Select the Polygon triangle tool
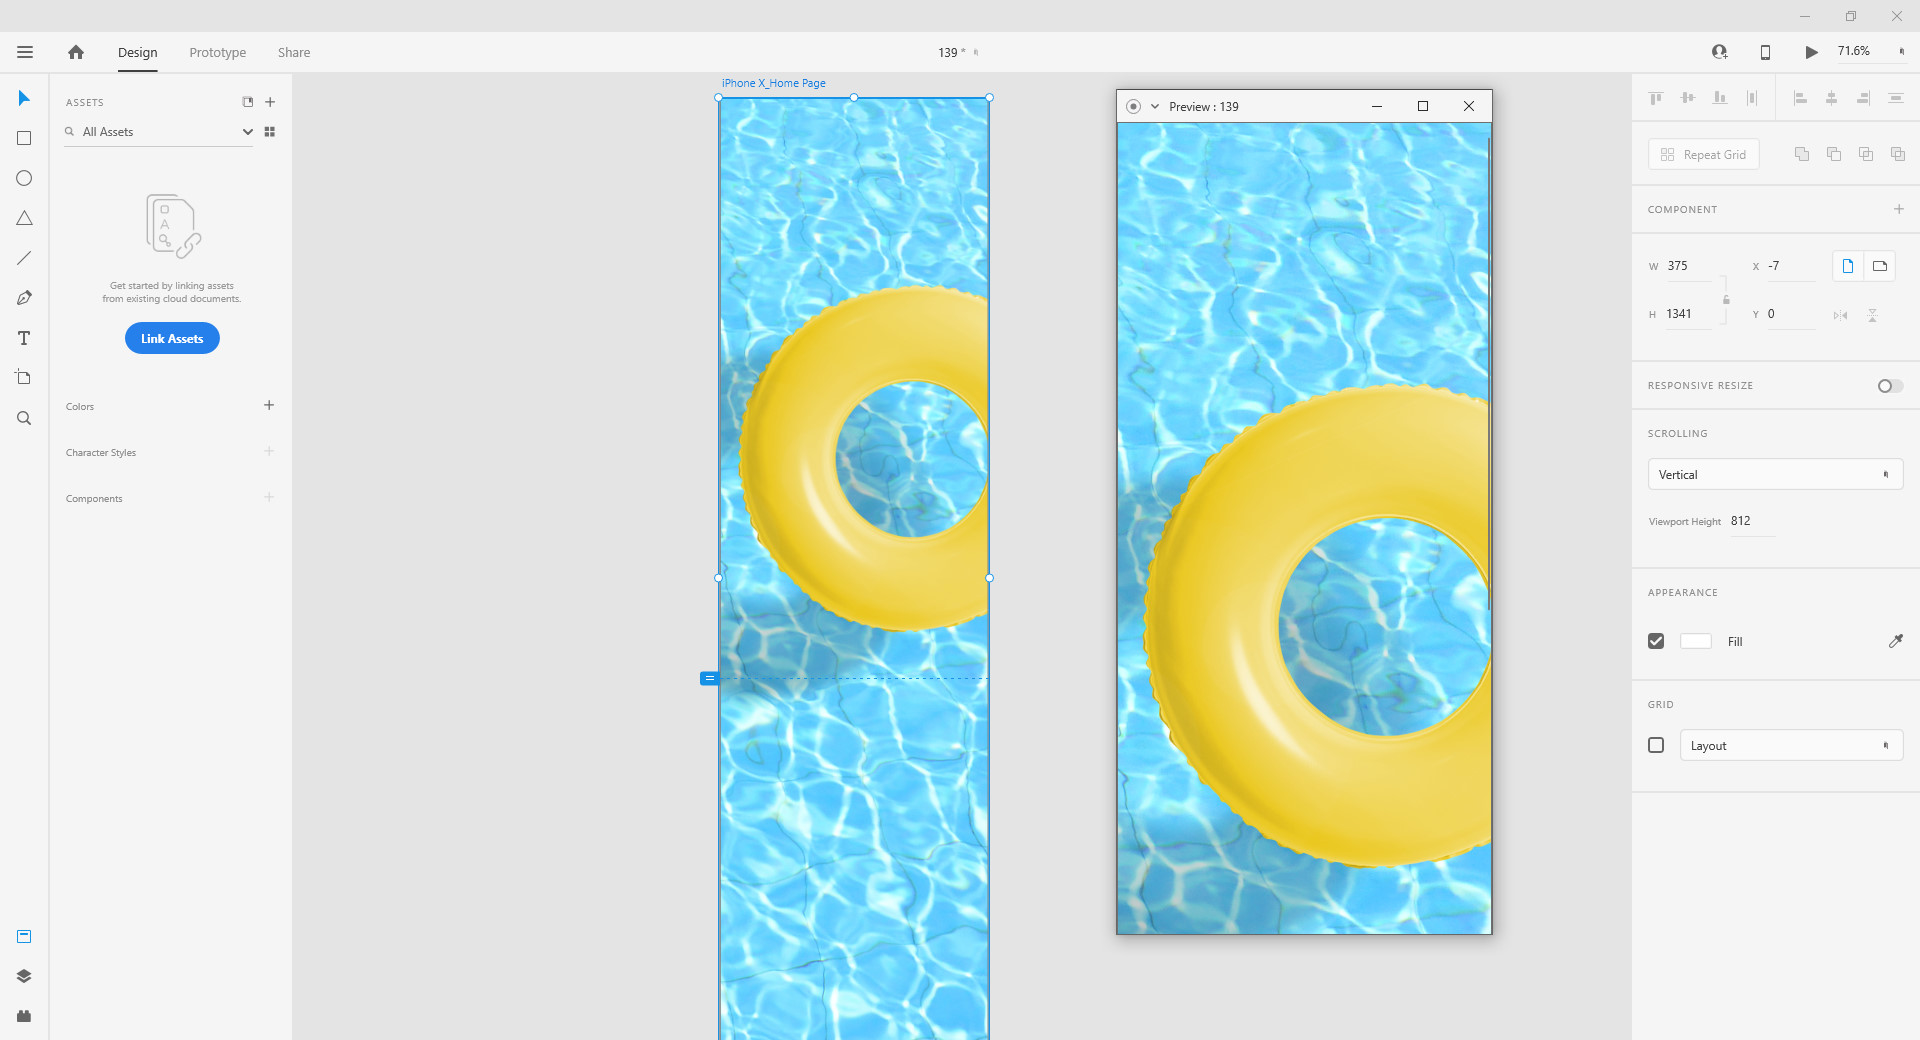The height and width of the screenshot is (1040, 1920). click(x=24, y=218)
